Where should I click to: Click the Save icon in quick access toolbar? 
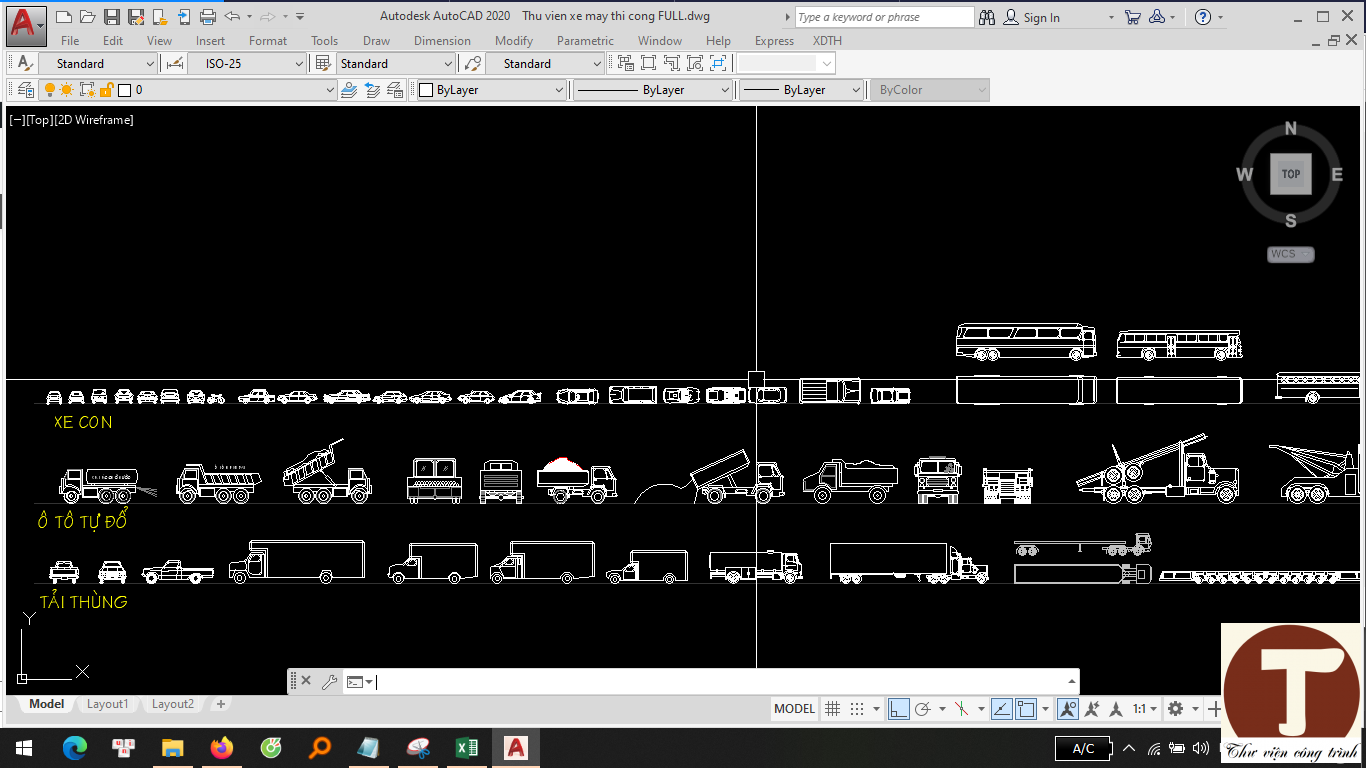pos(112,17)
